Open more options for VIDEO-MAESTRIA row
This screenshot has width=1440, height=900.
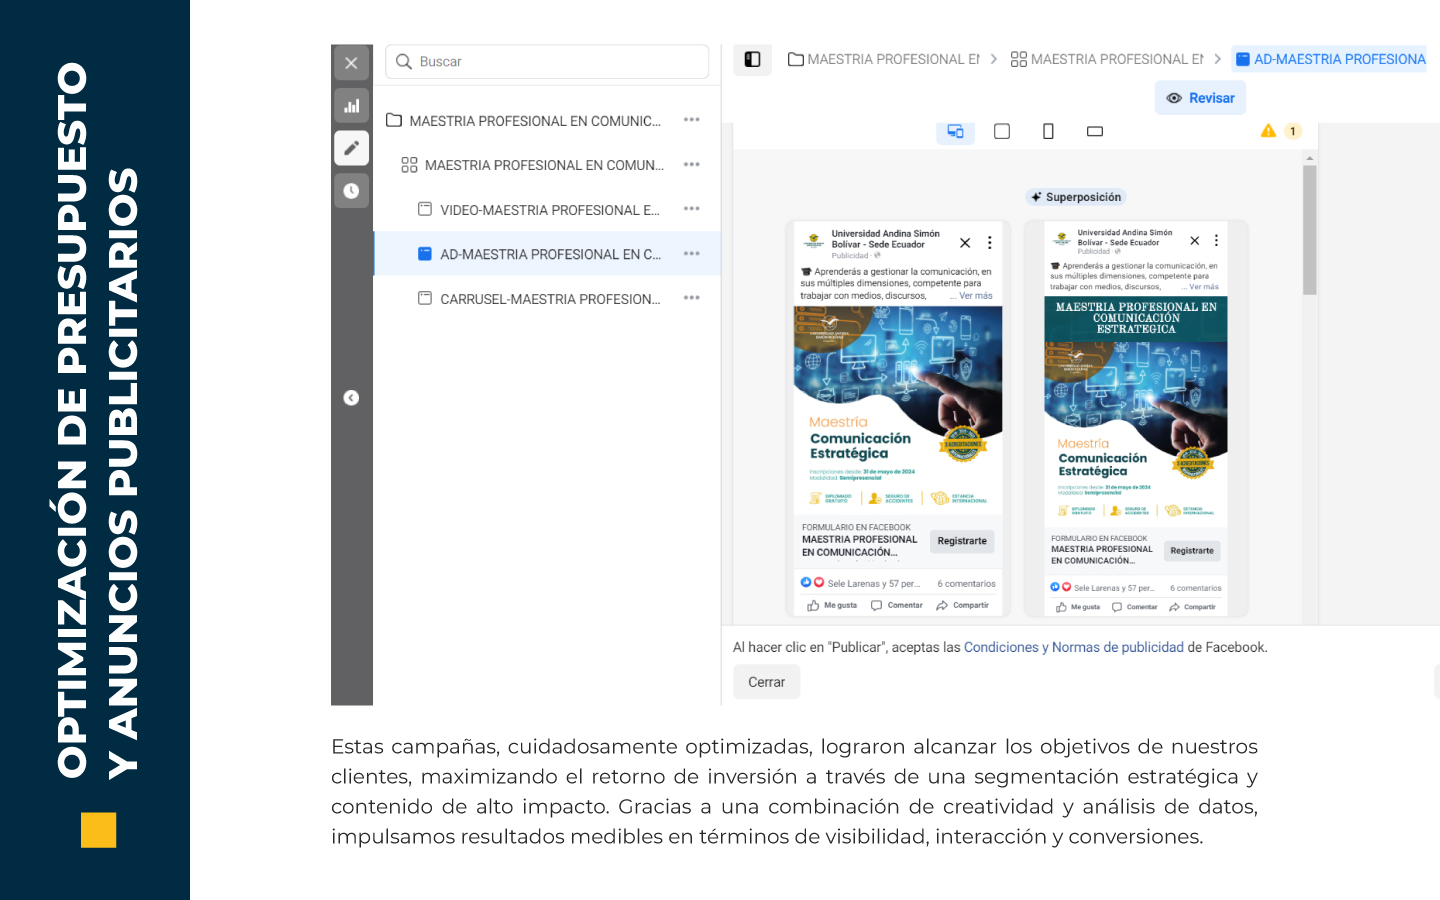point(692,209)
